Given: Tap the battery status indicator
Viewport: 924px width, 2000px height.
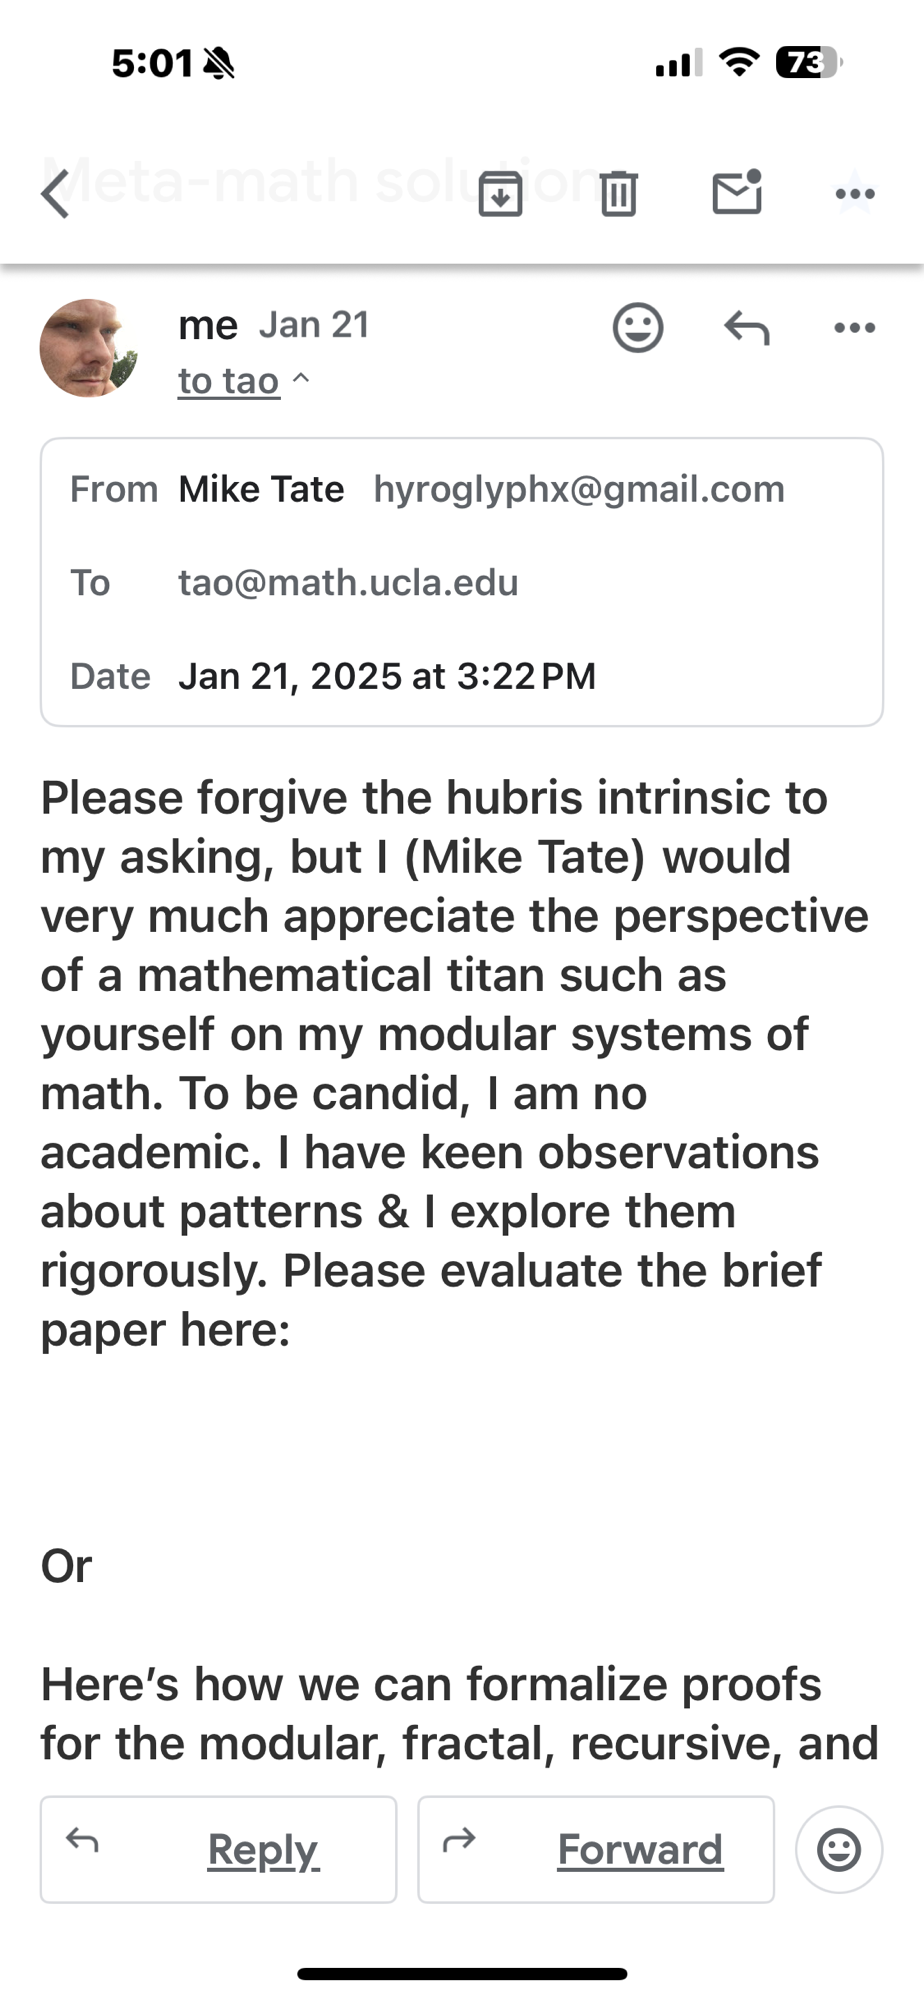Looking at the screenshot, I should (808, 63).
